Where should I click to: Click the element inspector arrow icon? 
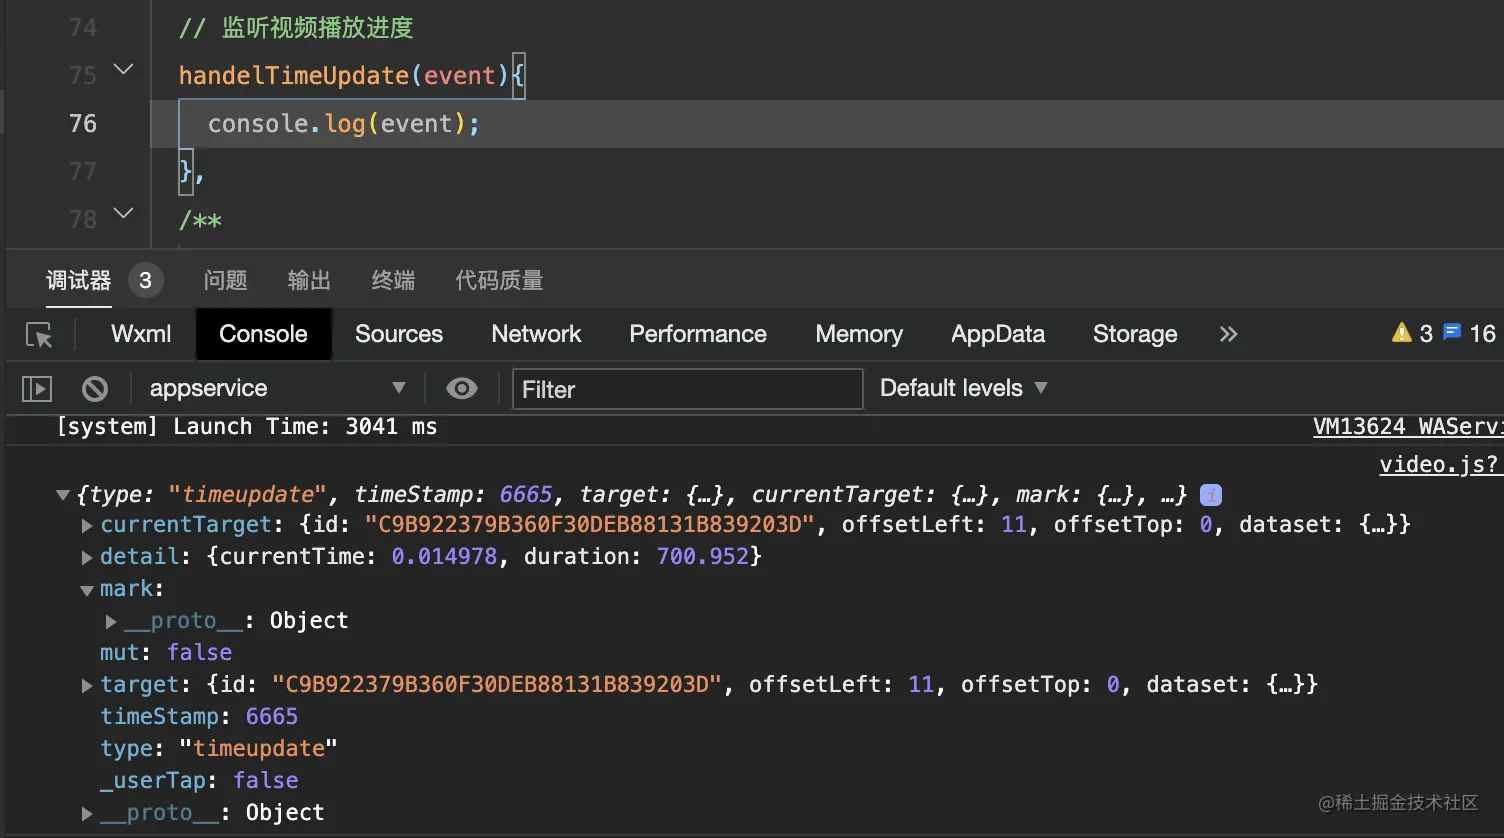[39, 335]
